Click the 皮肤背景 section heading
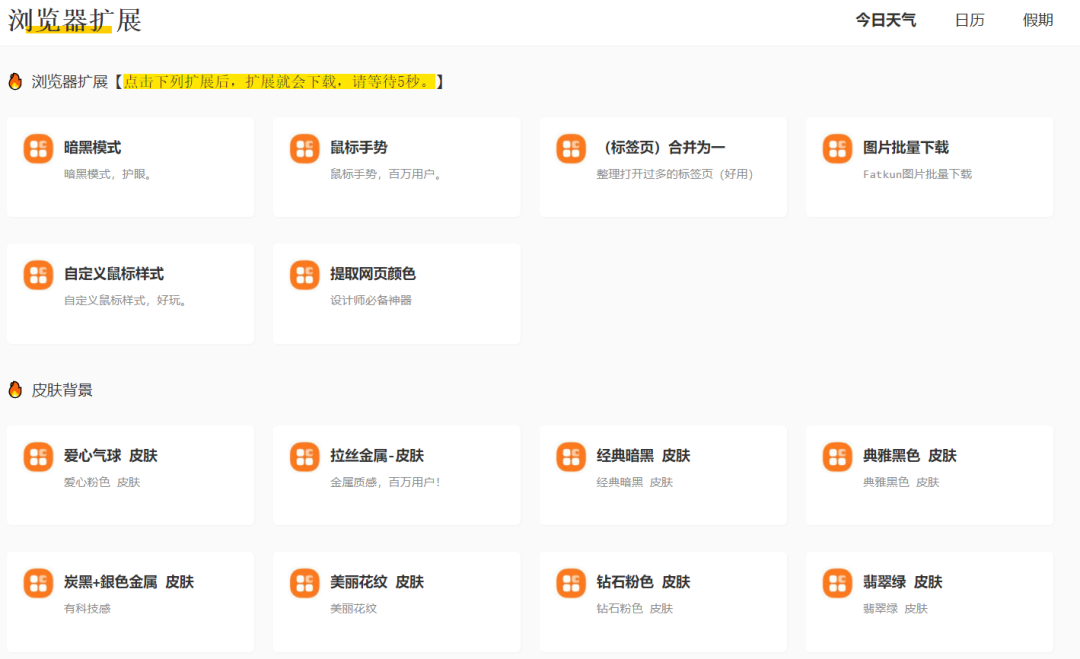Screen dimensions: 1080x659 click(62, 390)
